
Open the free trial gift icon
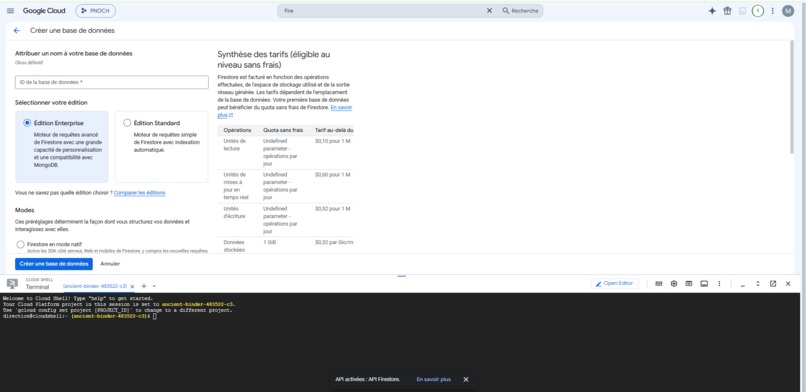pyautogui.click(x=727, y=11)
